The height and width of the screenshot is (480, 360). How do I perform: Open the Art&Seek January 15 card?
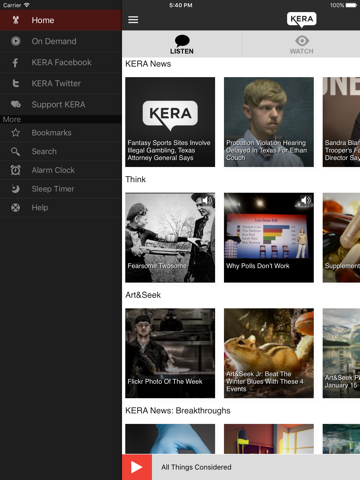point(341,353)
